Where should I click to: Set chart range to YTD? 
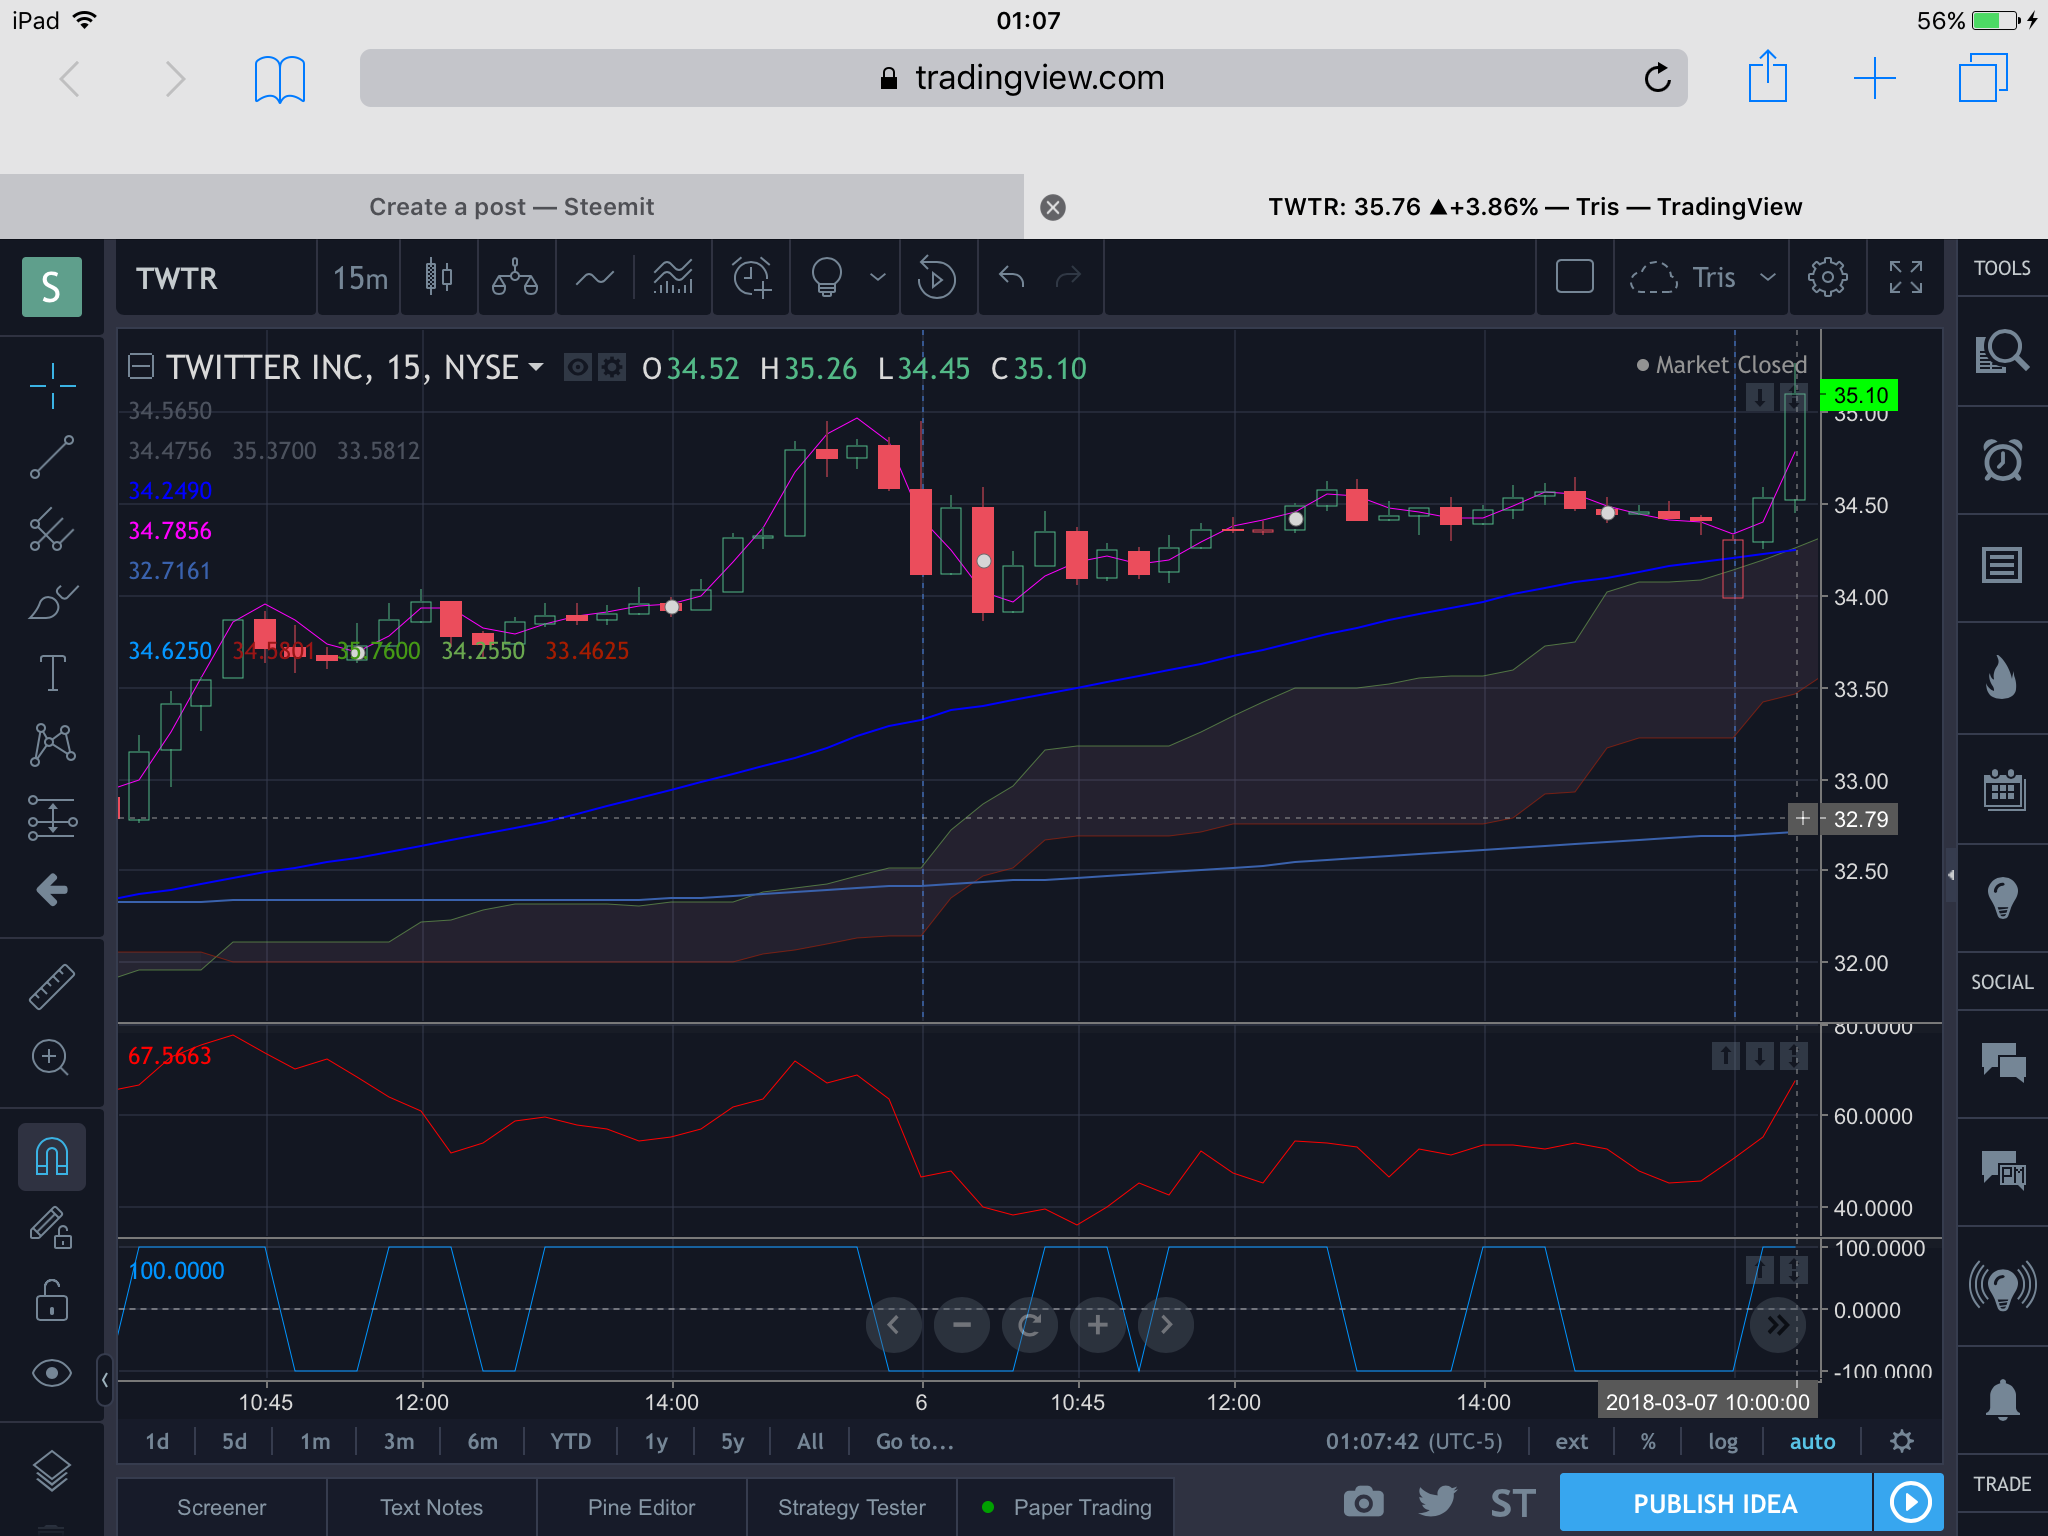pyautogui.click(x=571, y=1441)
